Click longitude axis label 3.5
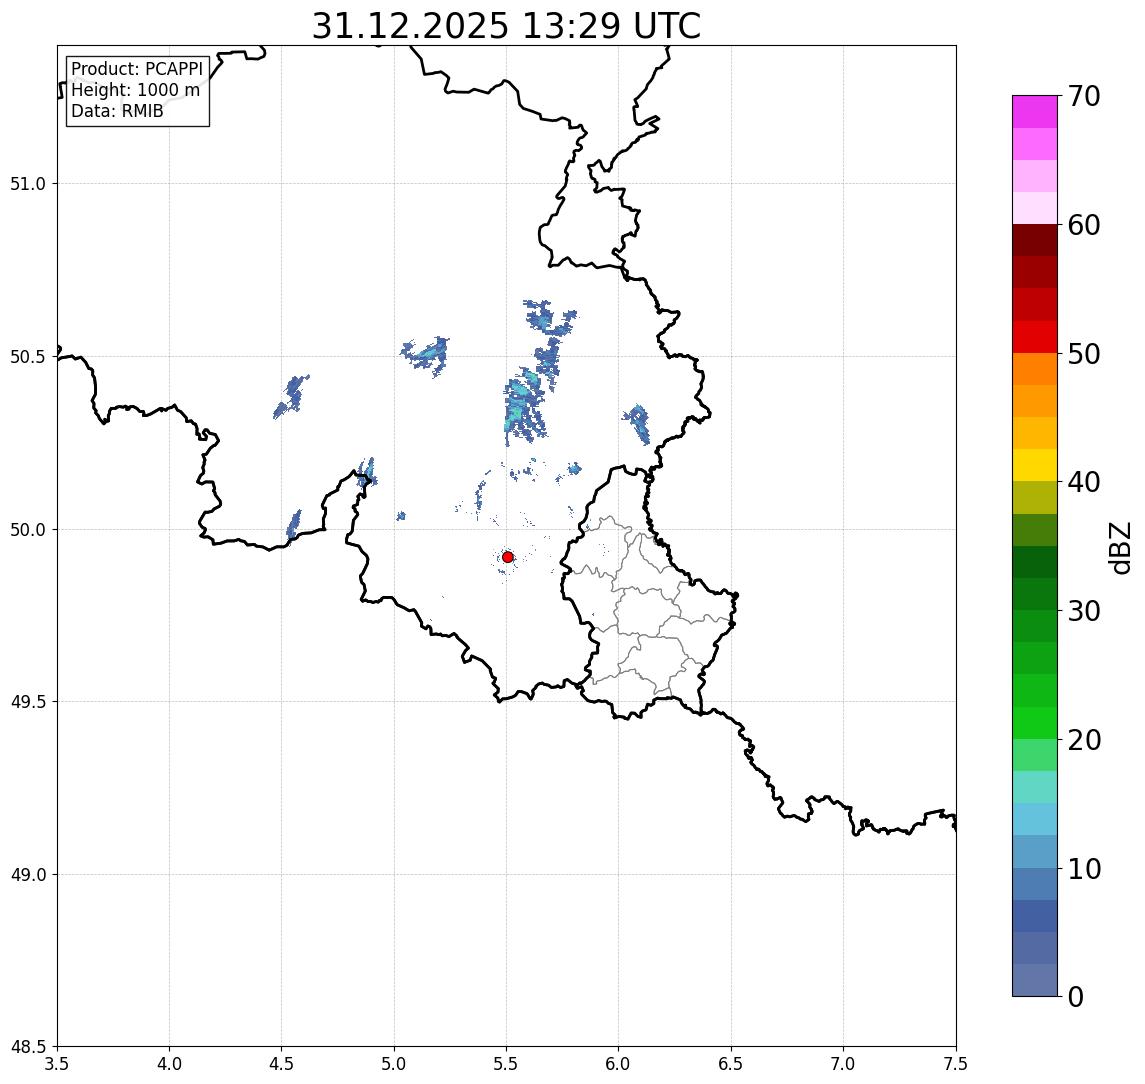This screenshot has height=1084, width=1145. pos(57,1064)
